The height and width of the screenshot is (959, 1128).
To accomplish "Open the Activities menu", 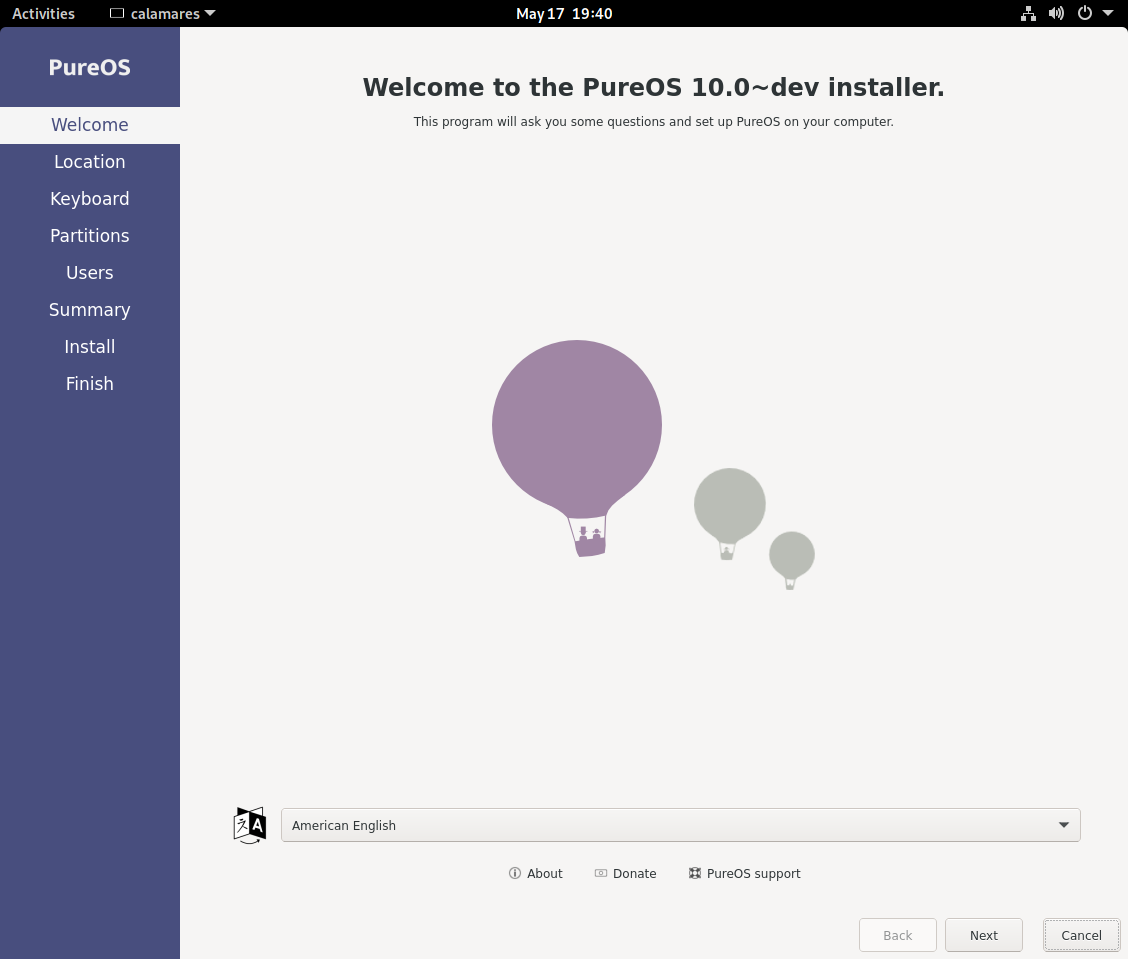I will coord(43,13).
